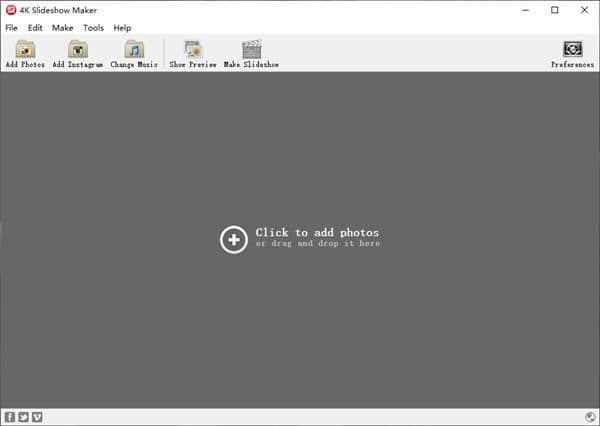Open the Make menu
Screen dimensions: 600x426
pos(62,28)
